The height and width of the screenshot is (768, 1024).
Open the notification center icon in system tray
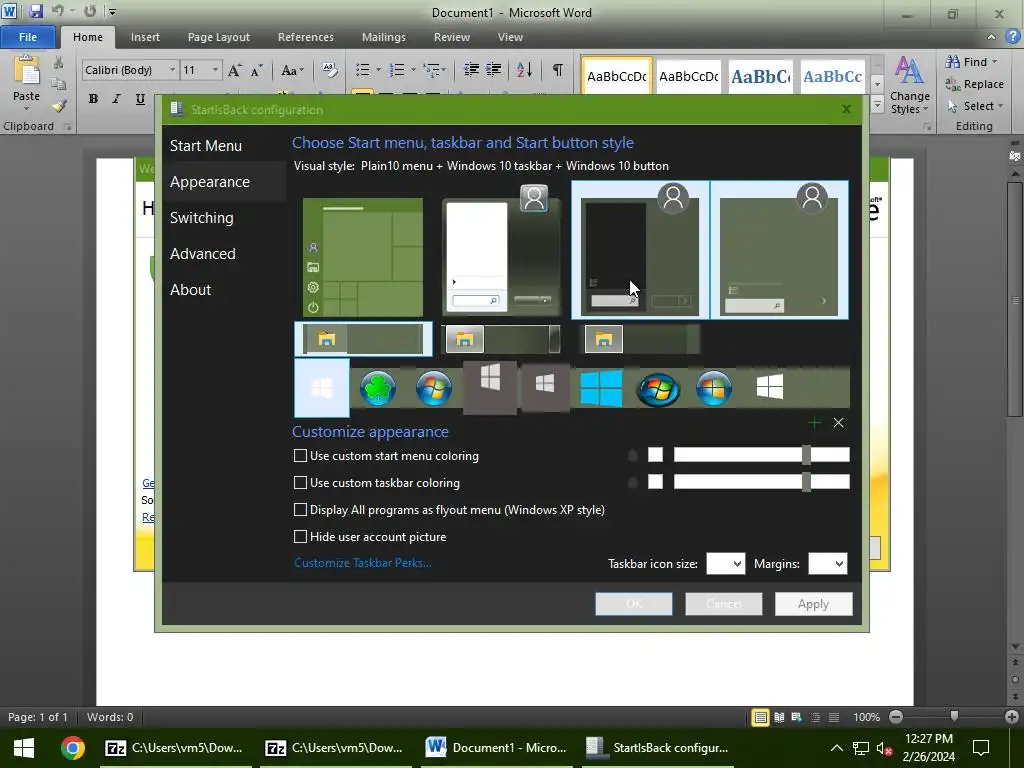tap(981, 748)
